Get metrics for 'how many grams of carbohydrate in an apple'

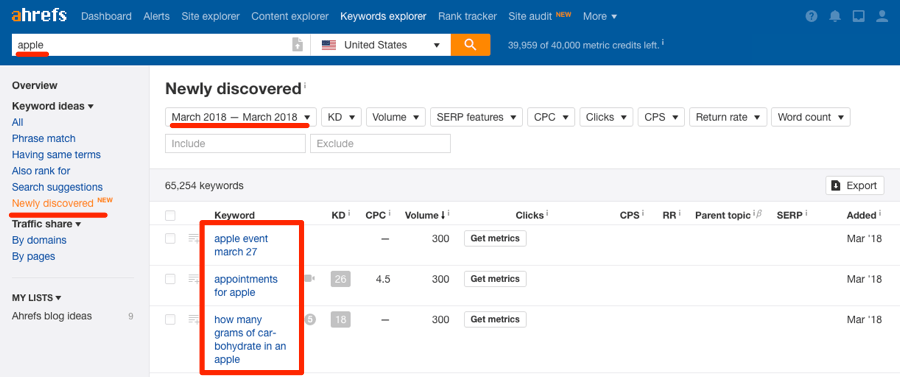[495, 319]
